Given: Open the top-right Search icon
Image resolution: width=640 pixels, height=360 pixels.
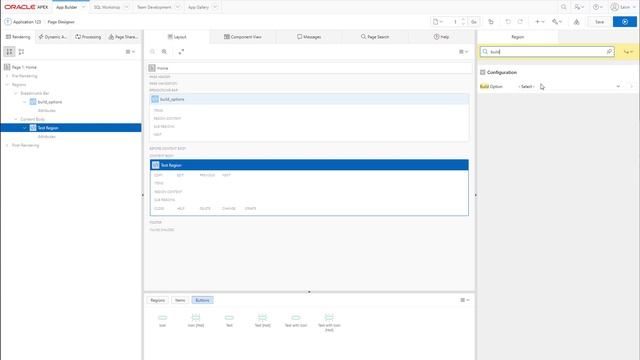Looking at the screenshot, I should pyautogui.click(x=564, y=7).
